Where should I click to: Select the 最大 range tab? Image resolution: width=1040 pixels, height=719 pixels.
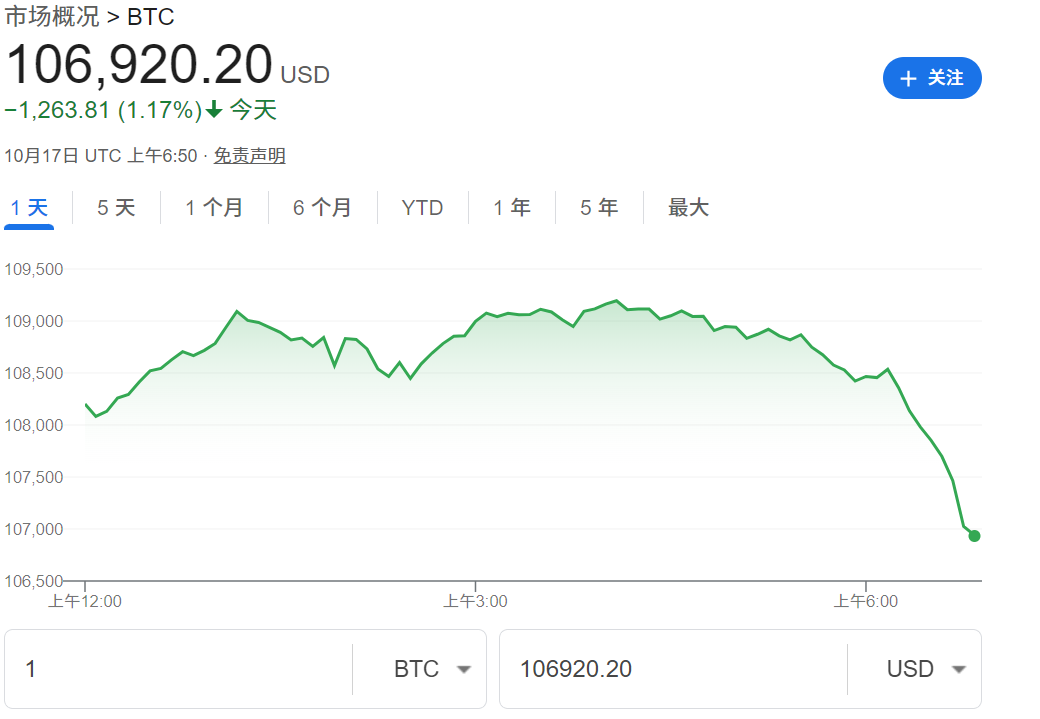pos(688,208)
